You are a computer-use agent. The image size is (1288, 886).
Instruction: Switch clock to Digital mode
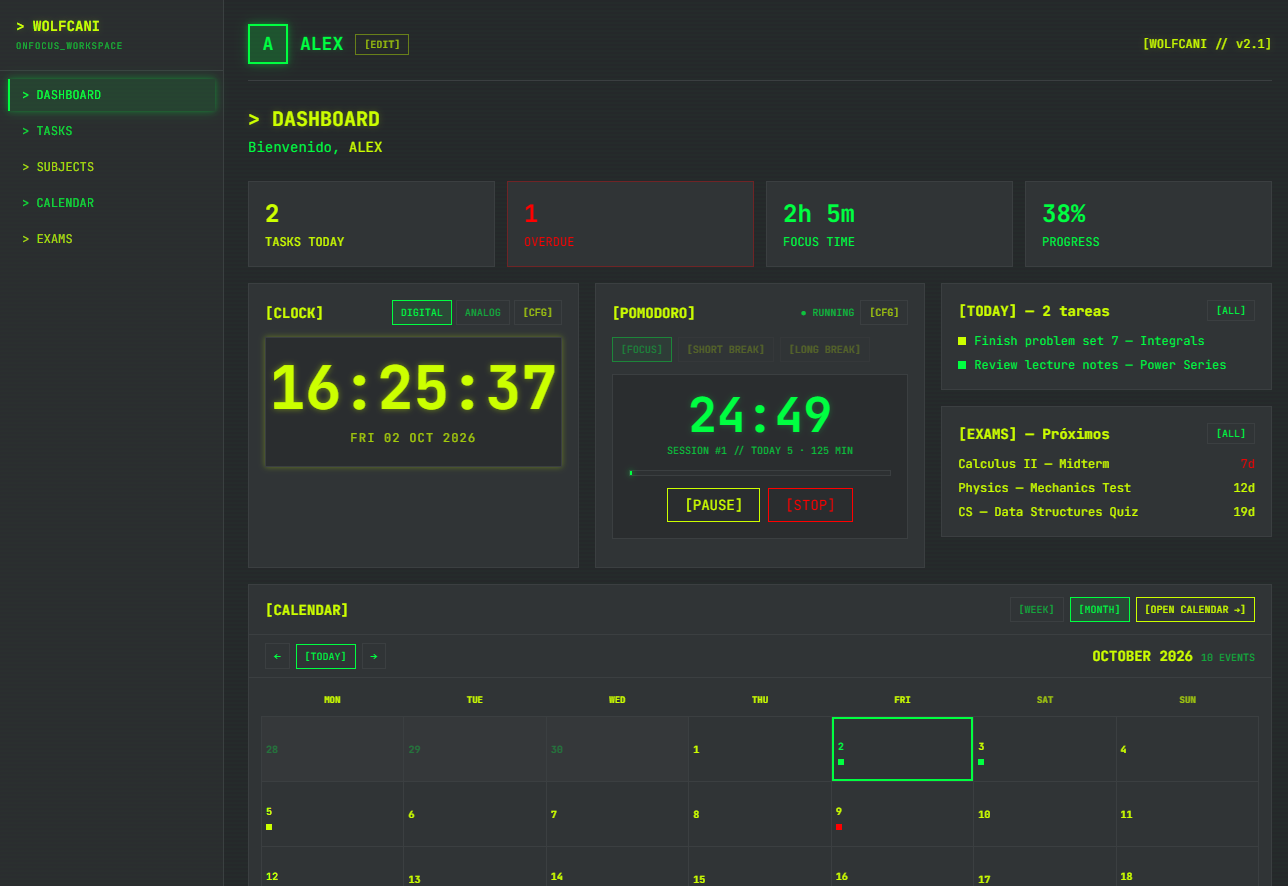422,313
